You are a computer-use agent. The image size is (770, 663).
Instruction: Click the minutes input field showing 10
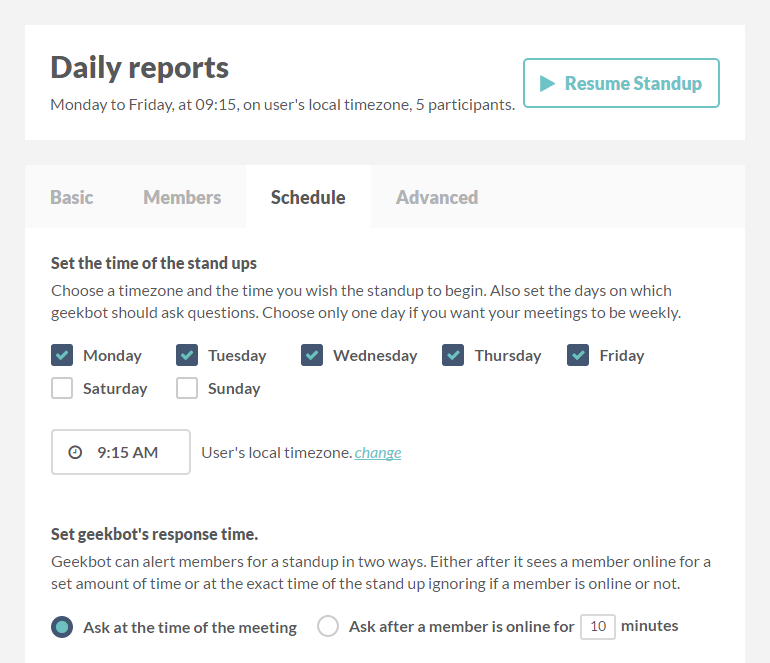pos(598,627)
